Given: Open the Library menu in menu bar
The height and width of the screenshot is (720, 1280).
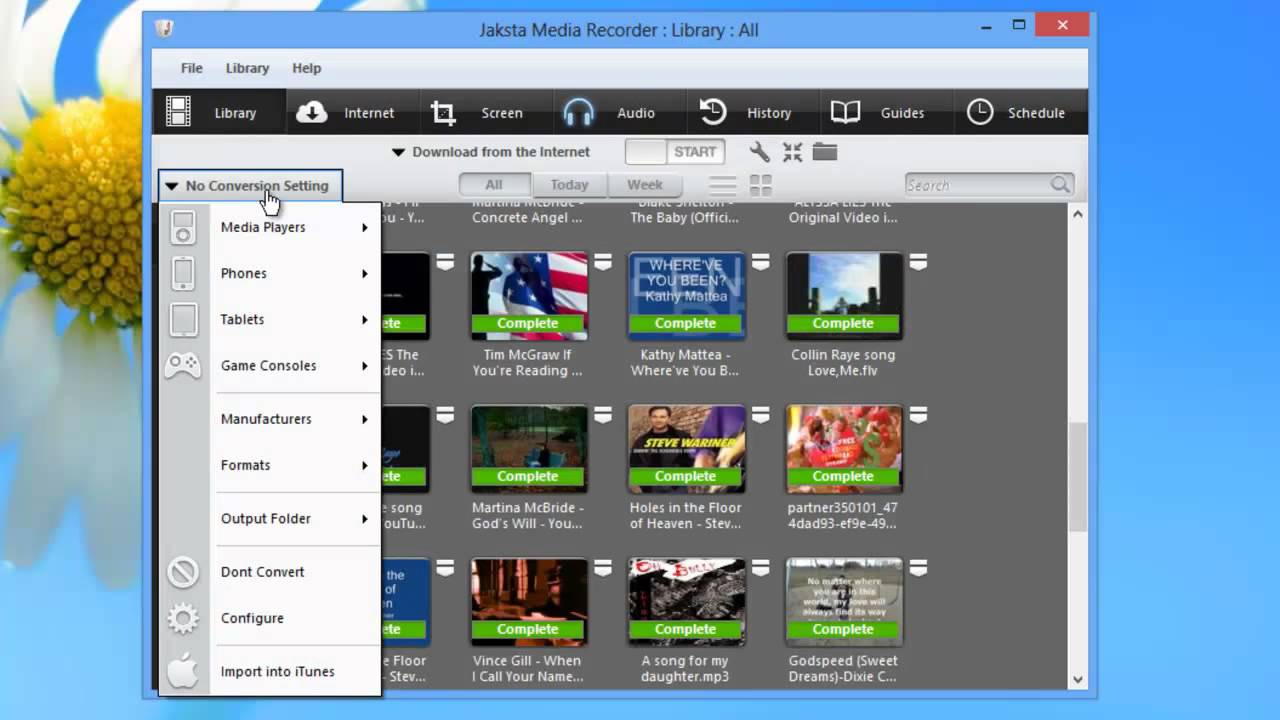Looking at the screenshot, I should 247,68.
